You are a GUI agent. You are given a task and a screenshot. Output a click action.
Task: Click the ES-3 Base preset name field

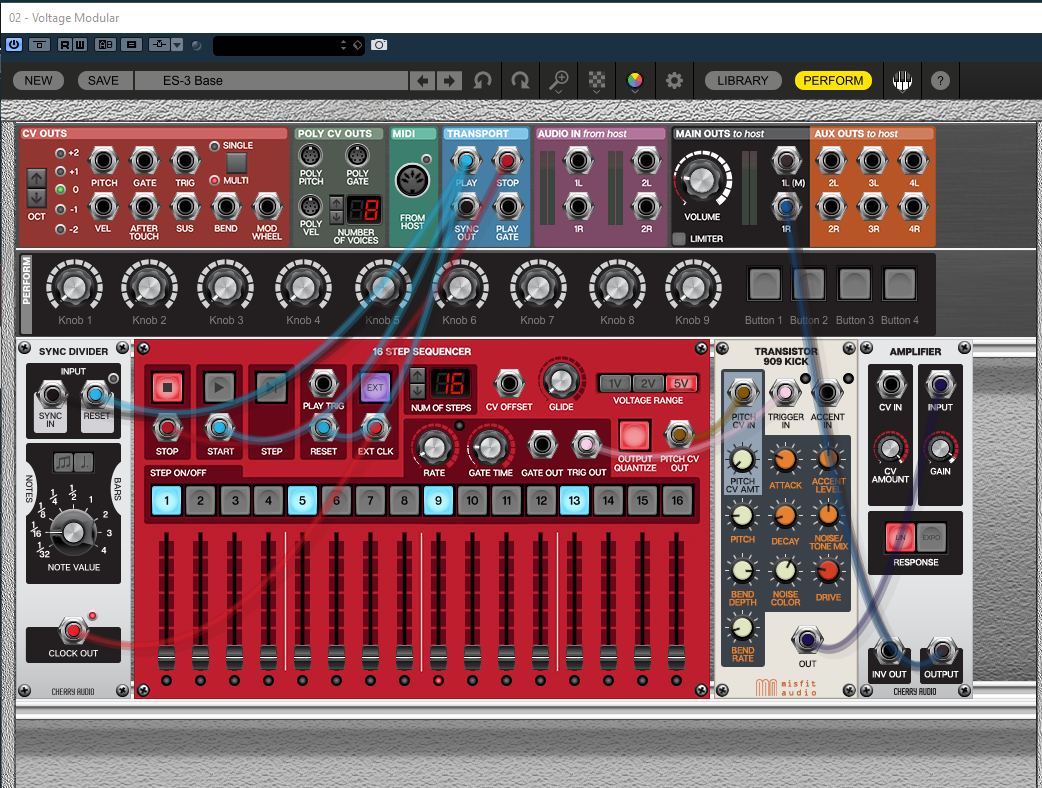271,81
